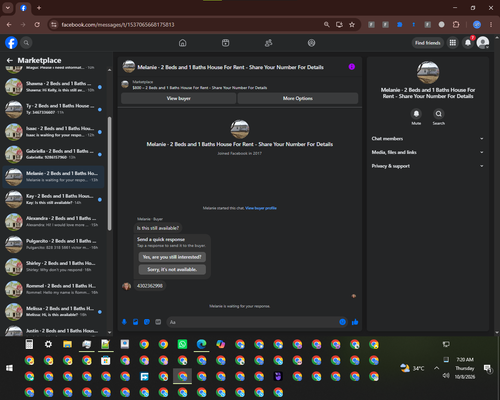Click the browser address bar URL

(x=118, y=25)
